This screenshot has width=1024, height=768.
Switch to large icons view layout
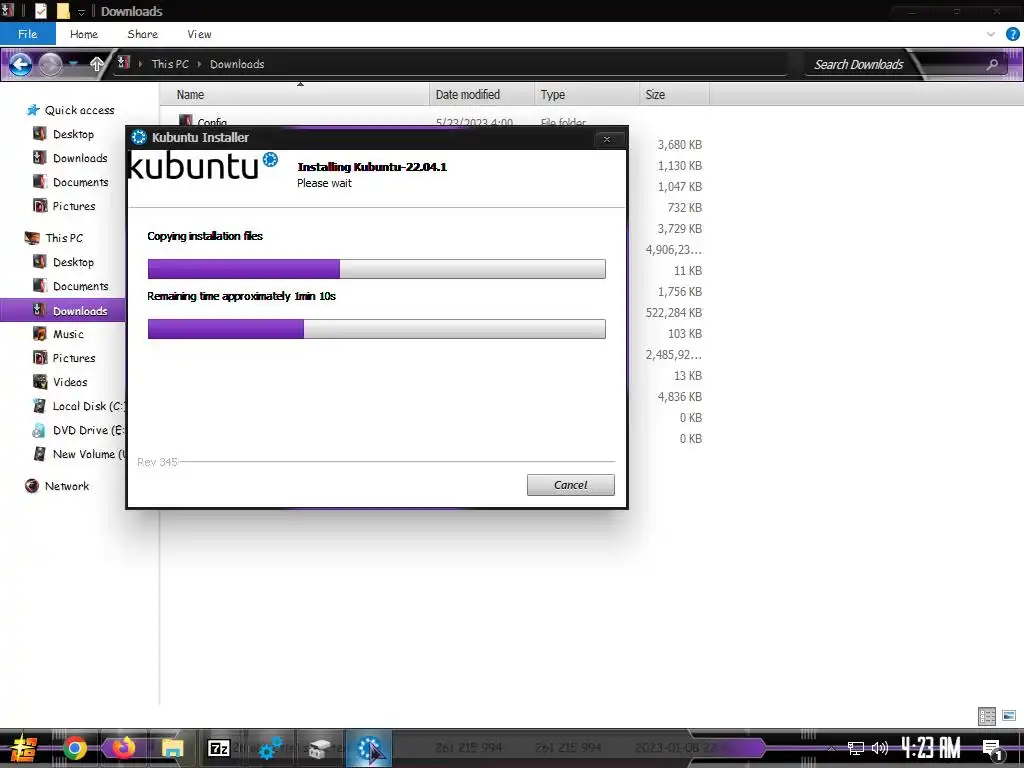(x=1009, y=716)
